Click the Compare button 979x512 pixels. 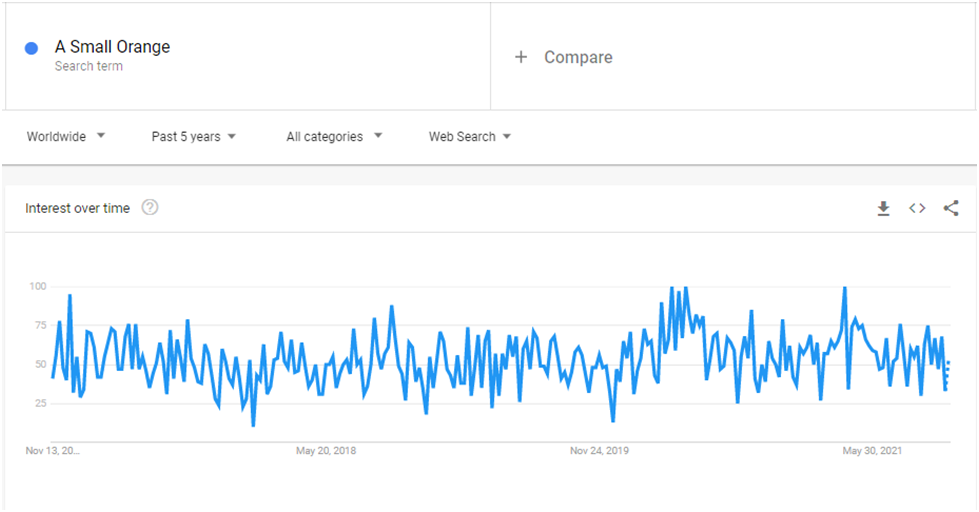pyautogui.click(x=578, y=57)
